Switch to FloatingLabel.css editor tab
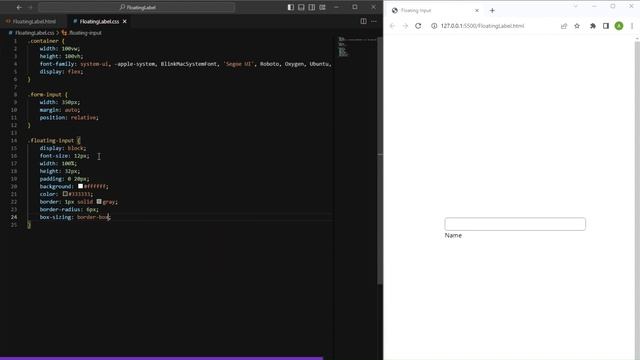 point(99,22)
